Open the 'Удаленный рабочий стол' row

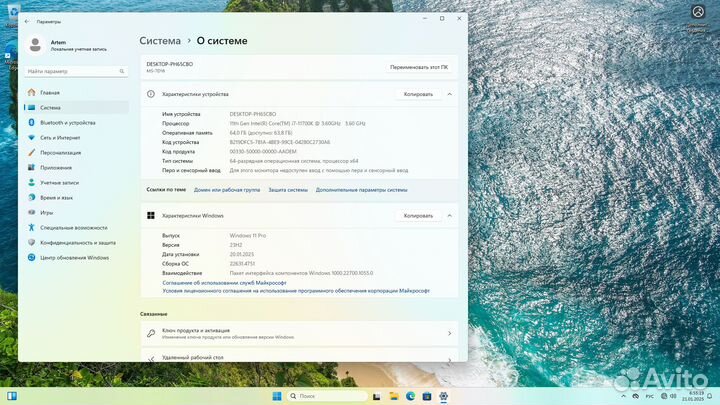coord(299,355)
